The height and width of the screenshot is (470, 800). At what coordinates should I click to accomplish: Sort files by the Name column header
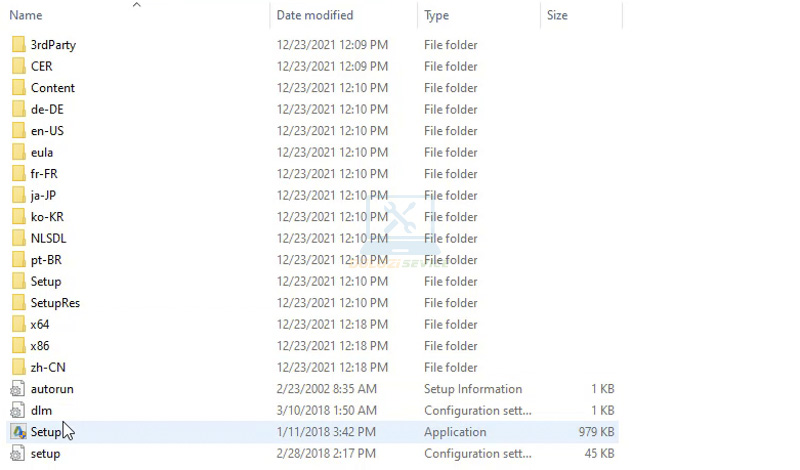(x=26, y=16)
